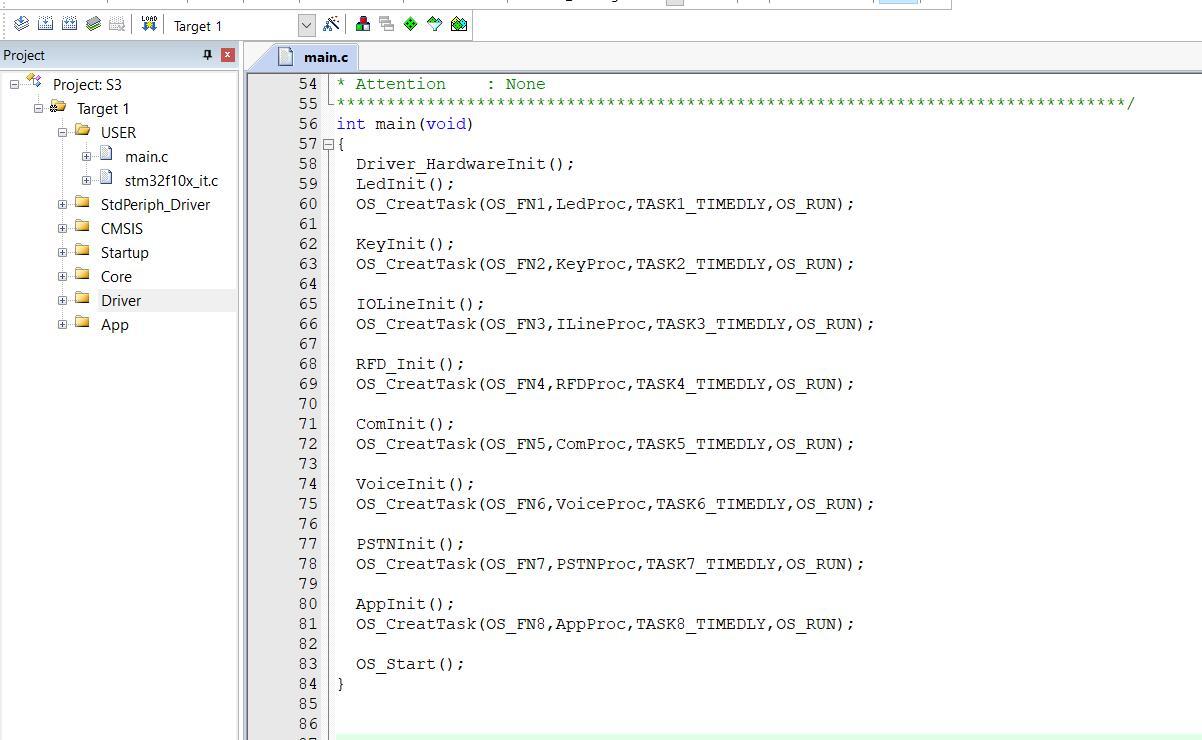Open Options for Target magic wand icon
The width and height of the screenshot is (1202, 740).
click(331, 24)
